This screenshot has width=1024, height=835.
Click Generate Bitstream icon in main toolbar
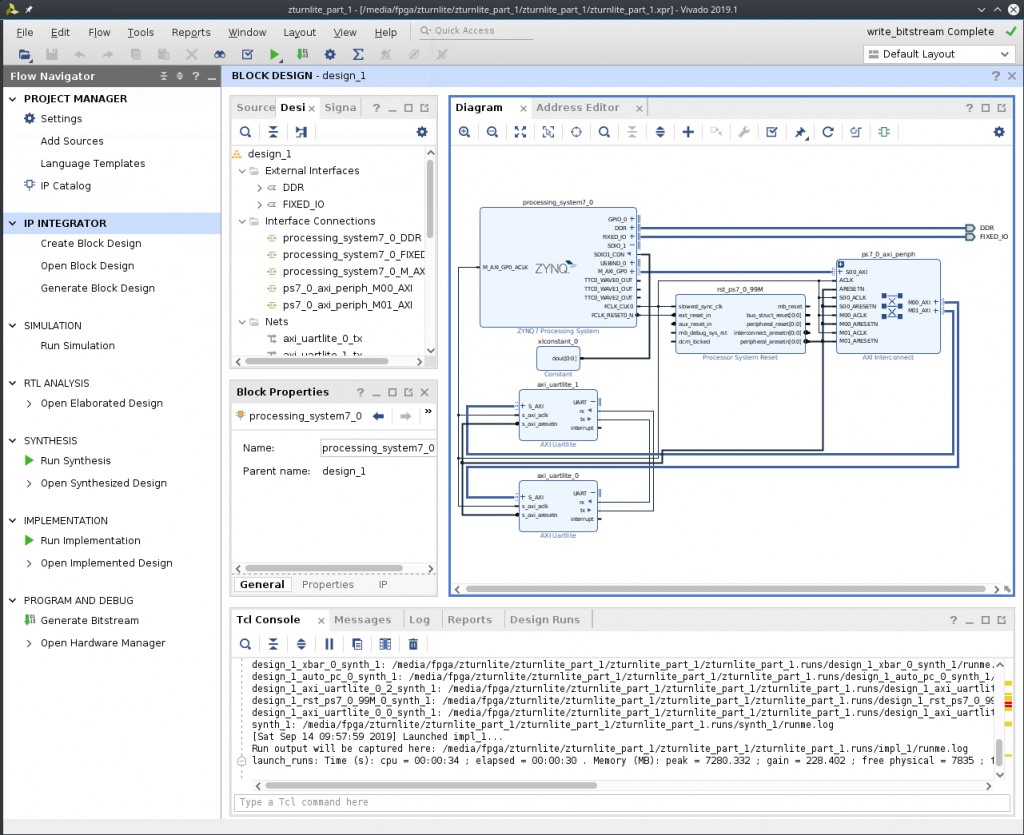click(302, 55)
